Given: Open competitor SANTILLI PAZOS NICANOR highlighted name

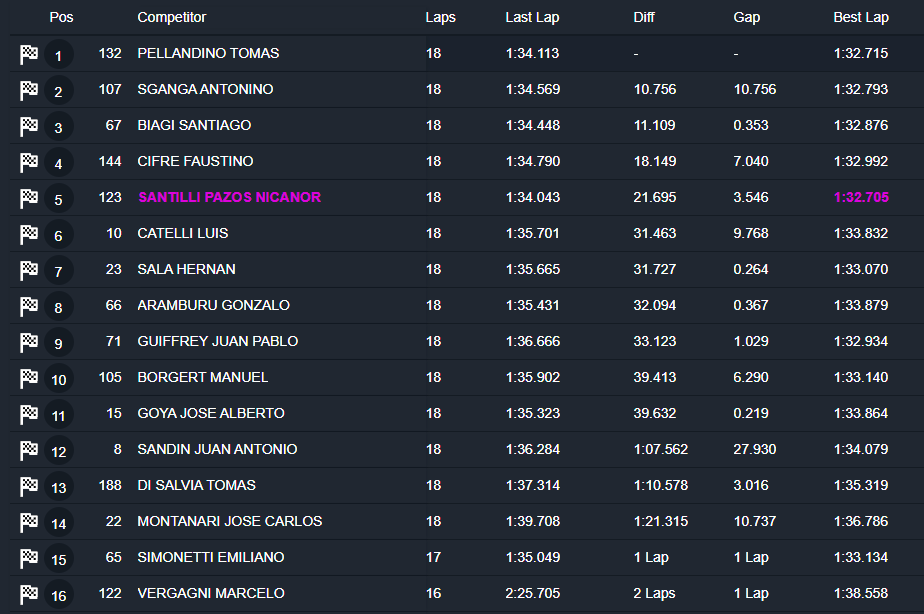Looking at the screenshot, I should pos(229,197).
